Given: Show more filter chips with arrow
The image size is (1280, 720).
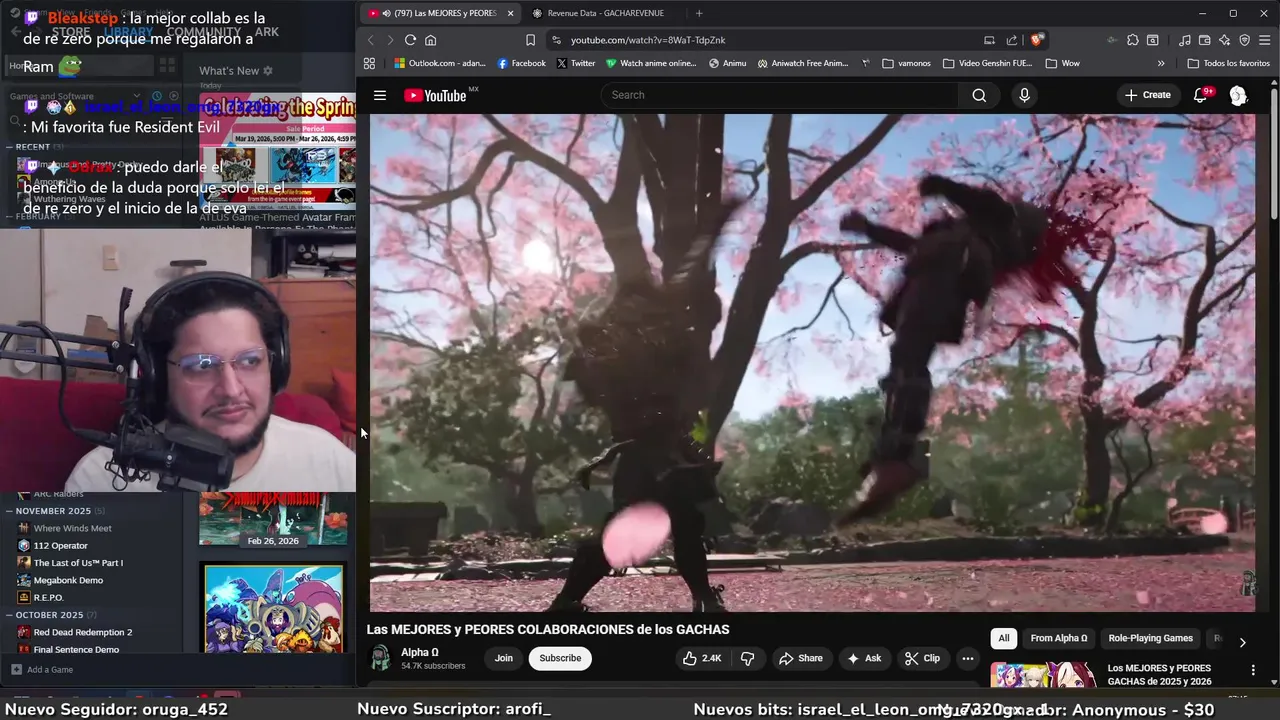Looking at the screenshot, I should tap(1242, 642).
